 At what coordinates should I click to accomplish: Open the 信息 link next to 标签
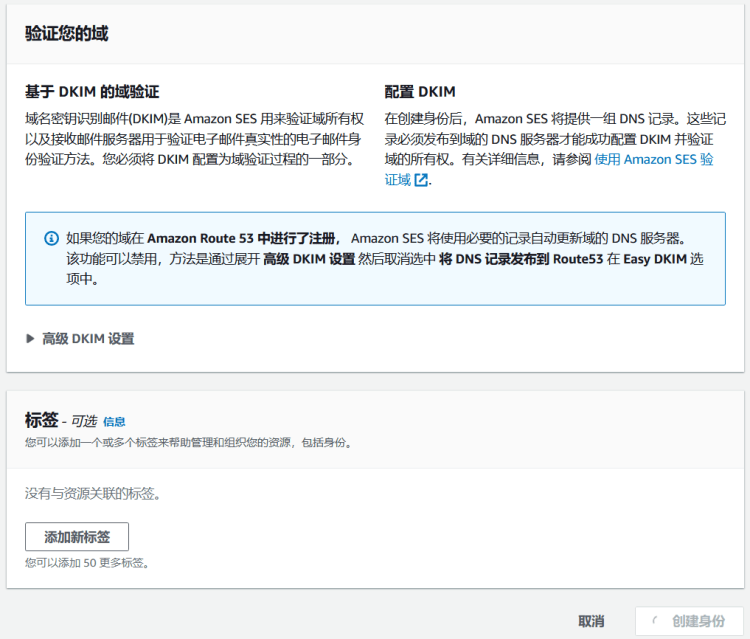pyautogui.click(x=114, y=422)
